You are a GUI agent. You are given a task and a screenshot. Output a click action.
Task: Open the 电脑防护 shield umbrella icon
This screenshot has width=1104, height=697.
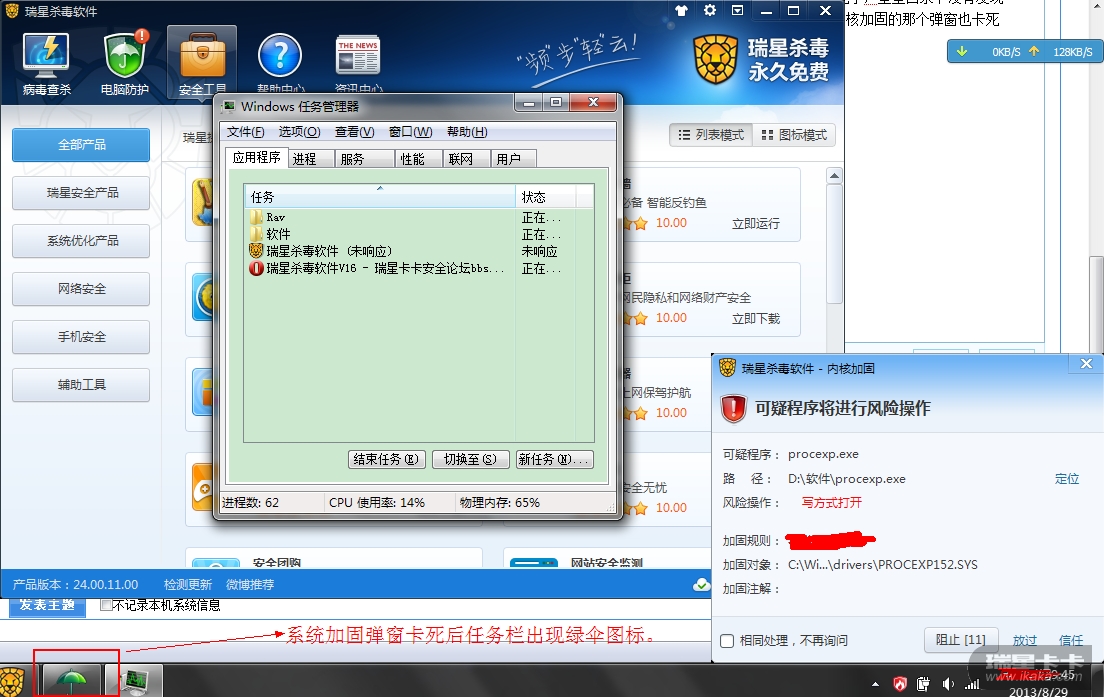(125, 63)
